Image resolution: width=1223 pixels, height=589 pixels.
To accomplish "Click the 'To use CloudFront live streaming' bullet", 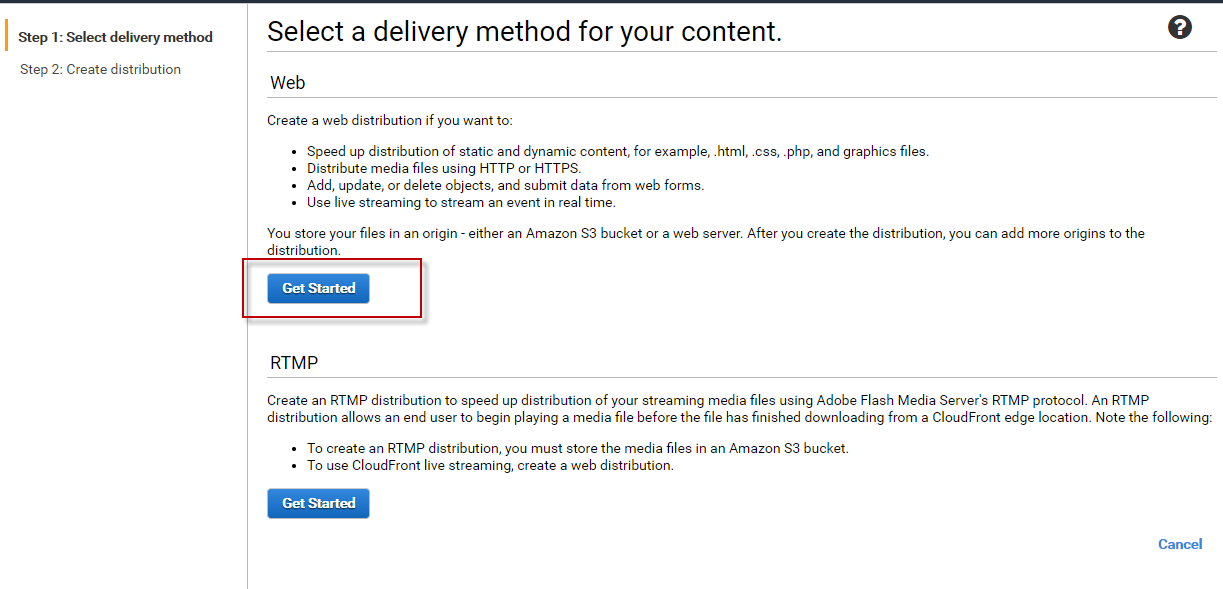I will [490, 465].
